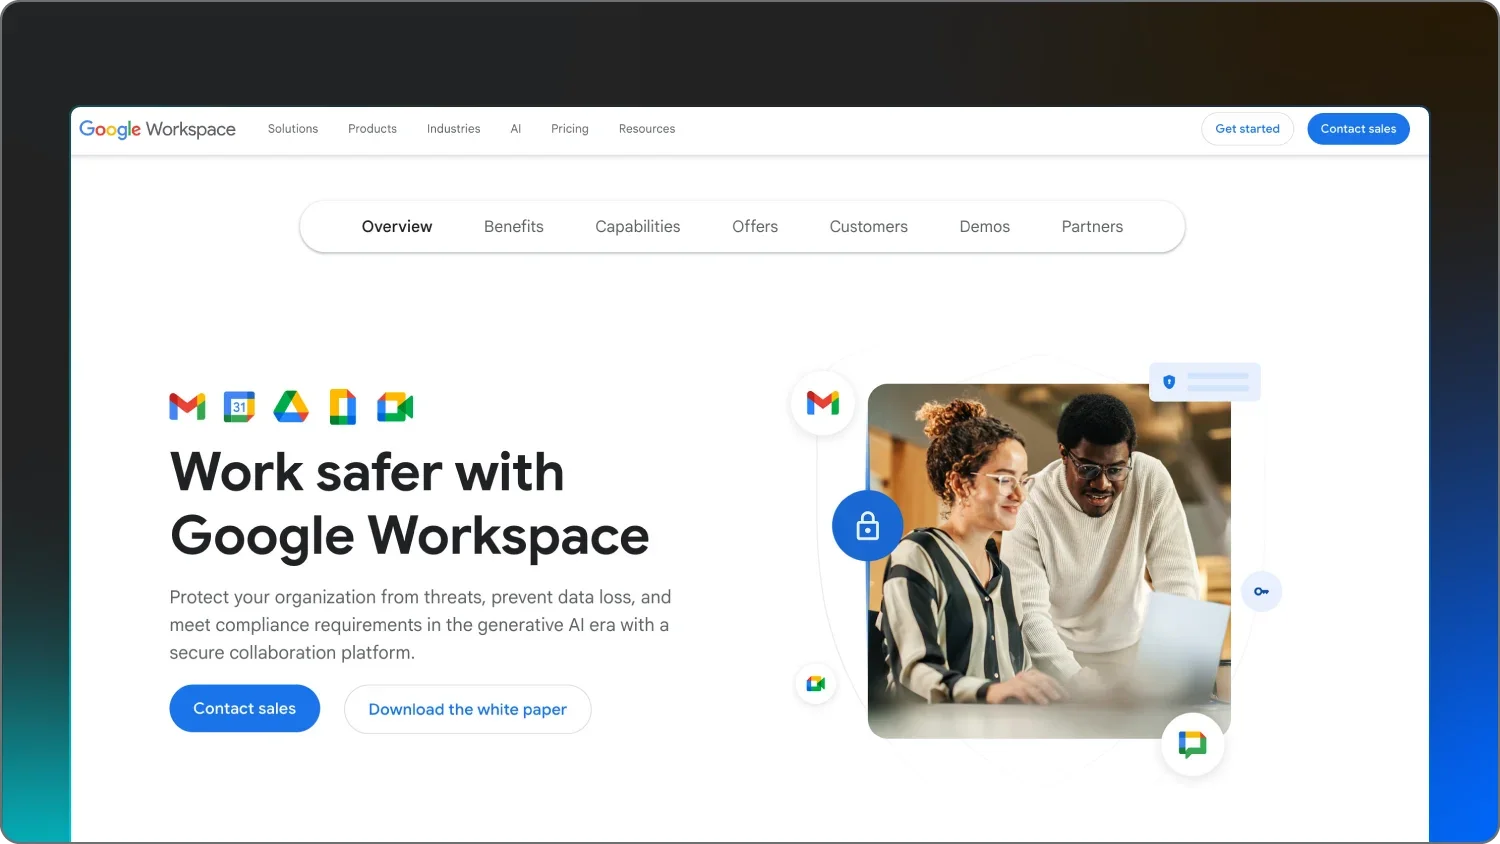Click the floating Gmail bubble near photo
This screenshot has height=844, width=1500.
click(x=823, y=403)
